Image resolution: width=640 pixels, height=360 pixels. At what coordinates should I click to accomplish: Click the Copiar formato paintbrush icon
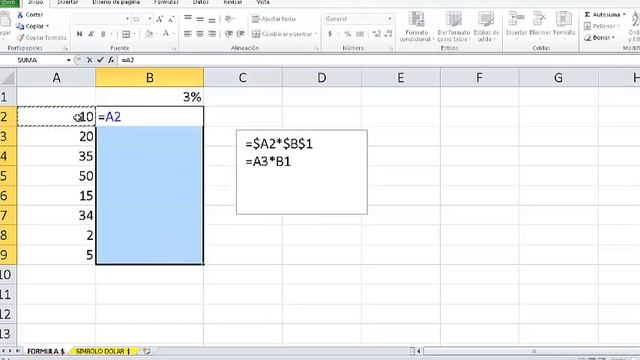click(x=20, y=38)
